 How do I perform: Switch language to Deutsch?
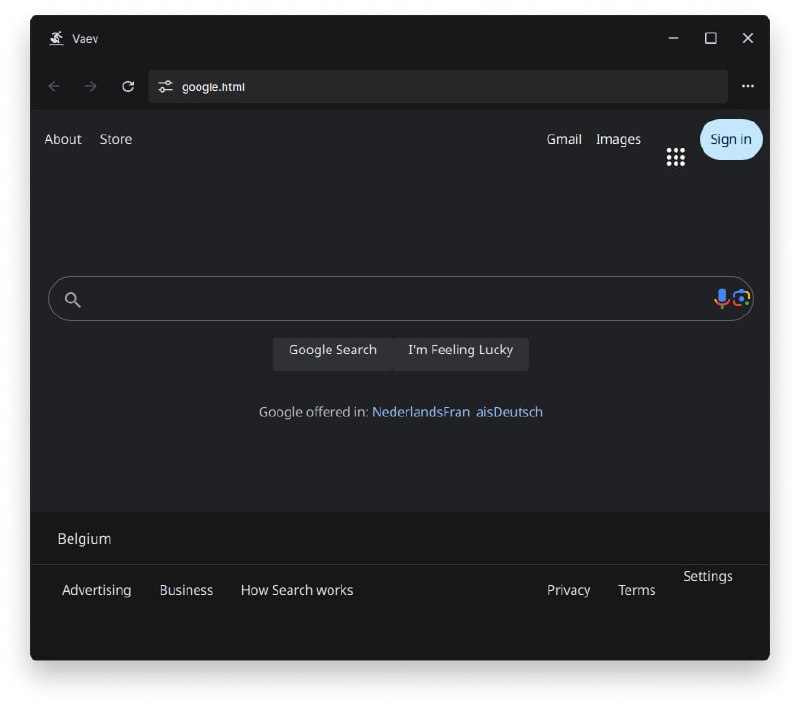coord(519,412)
